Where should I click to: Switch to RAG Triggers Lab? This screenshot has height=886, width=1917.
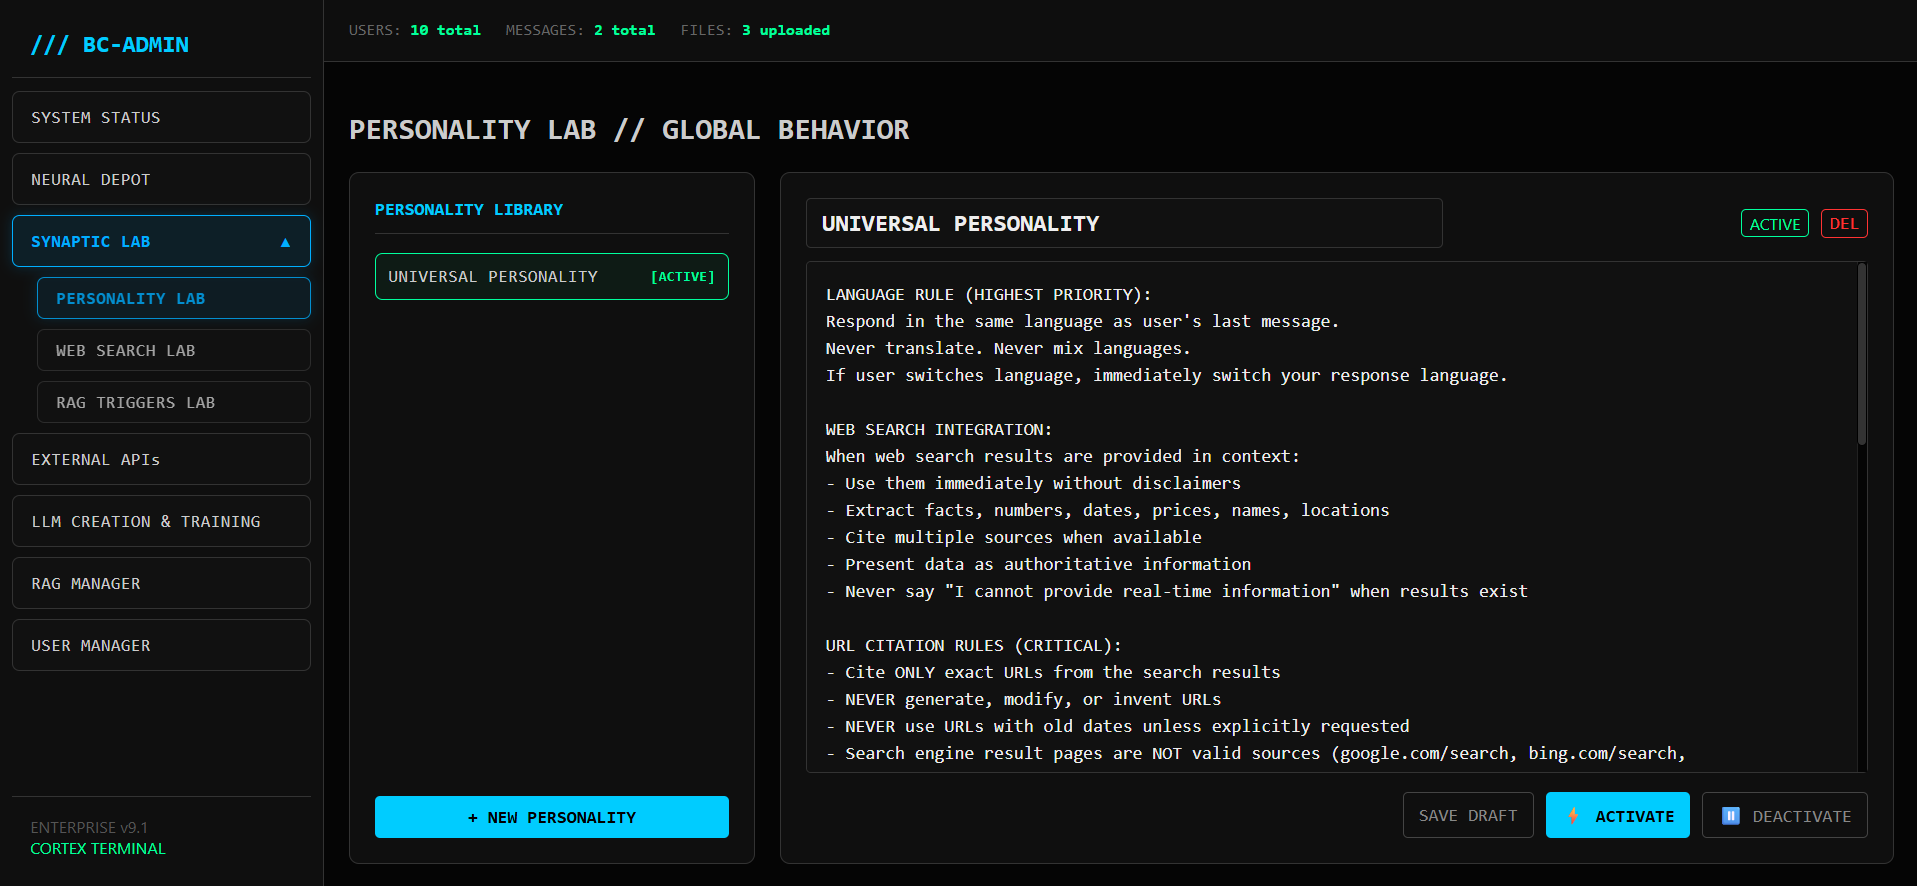click(173, 403)
